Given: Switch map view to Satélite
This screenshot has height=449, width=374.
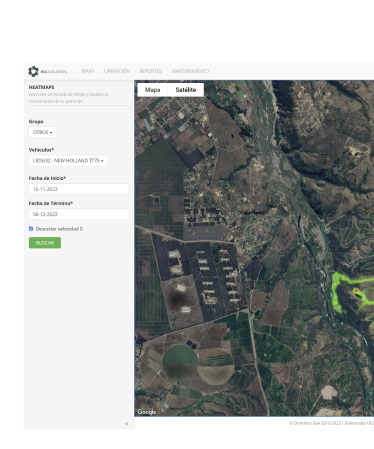Looking at the screenshot, I should click(186, 90).
